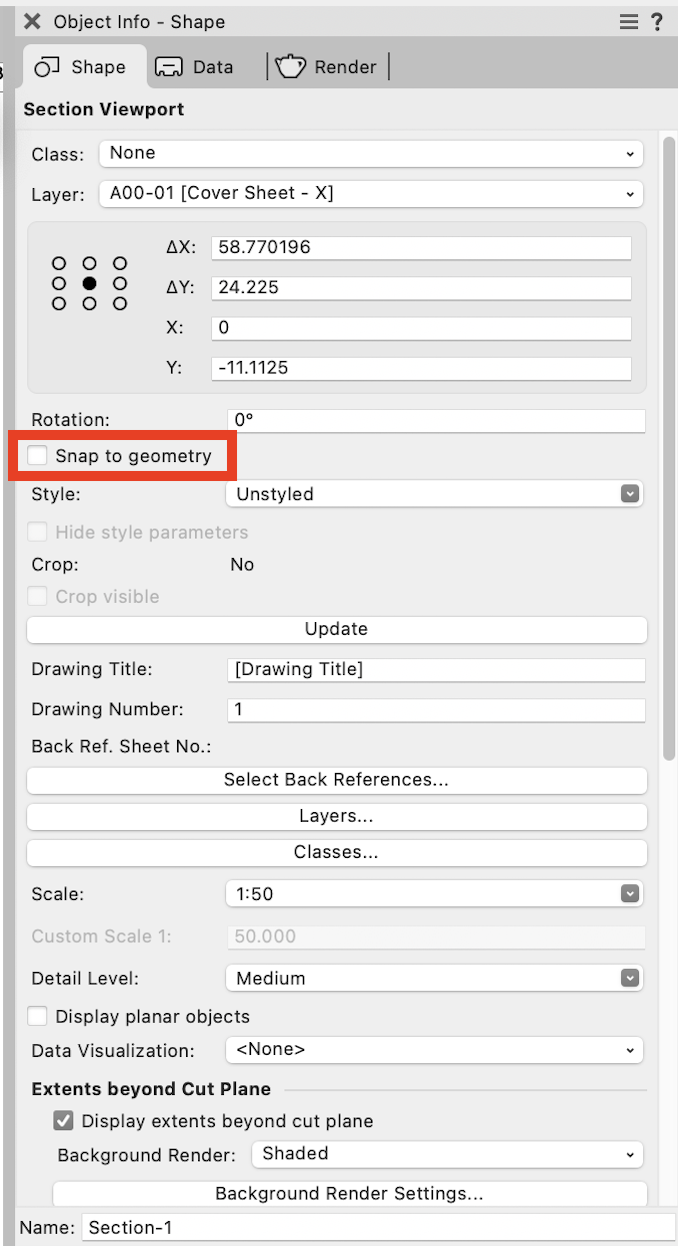The width and height of the screenshot is (678, 1246).
Task: Switch to the Render tab
Action: [x=327, y=67]
